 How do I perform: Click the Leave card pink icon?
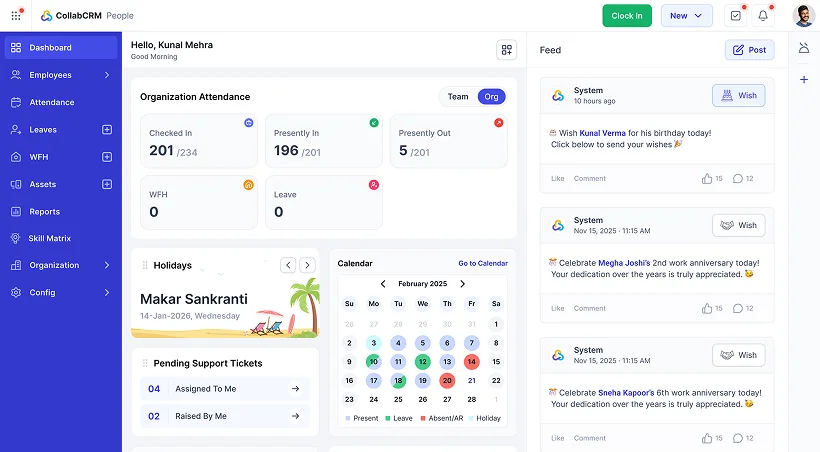373,185
